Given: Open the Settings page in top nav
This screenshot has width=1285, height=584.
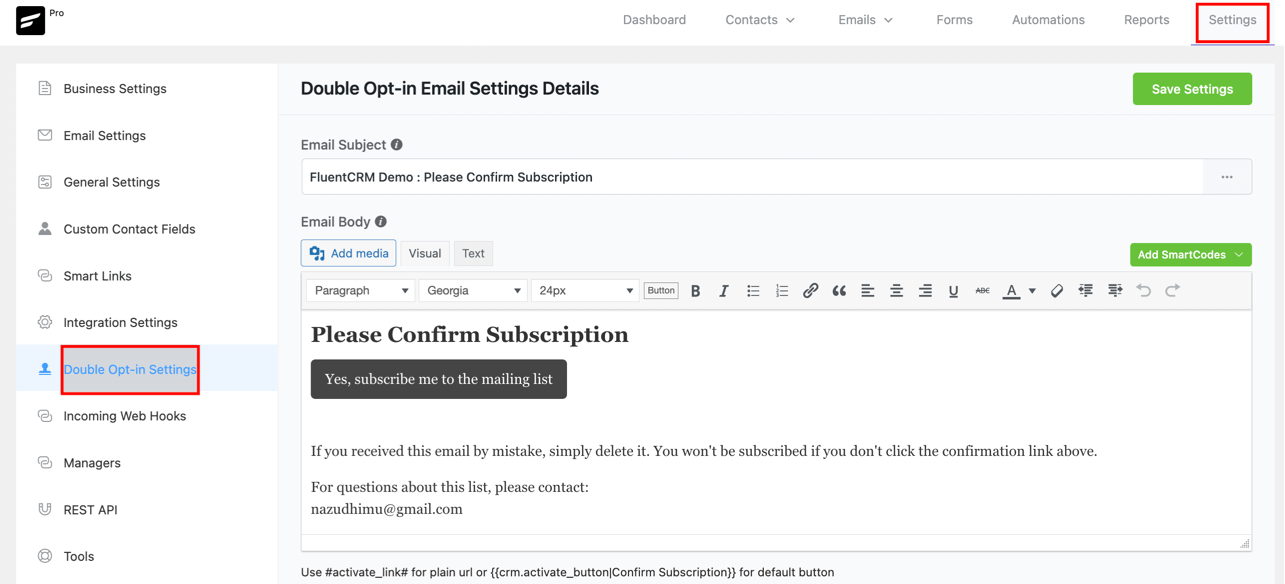Looking at the screenshot, I should (1232, 20).
